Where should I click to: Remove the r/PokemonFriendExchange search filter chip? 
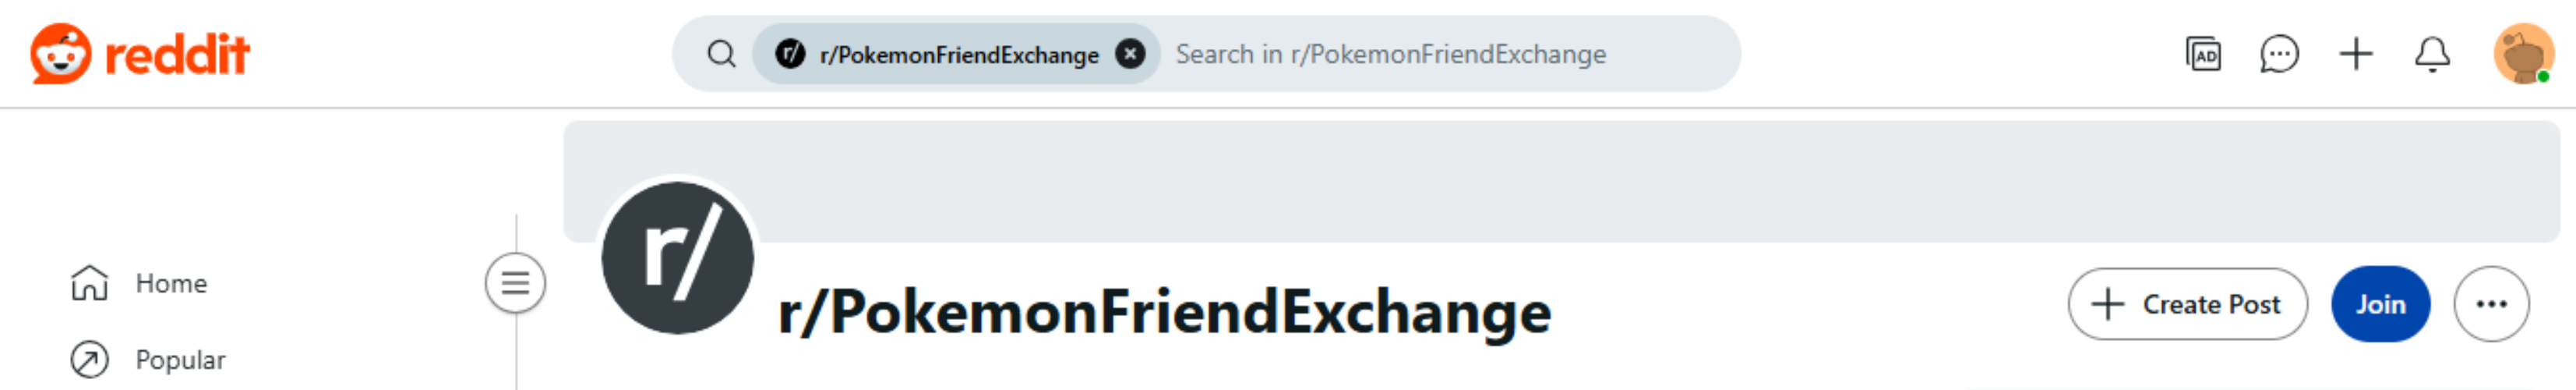[1130, 54]
